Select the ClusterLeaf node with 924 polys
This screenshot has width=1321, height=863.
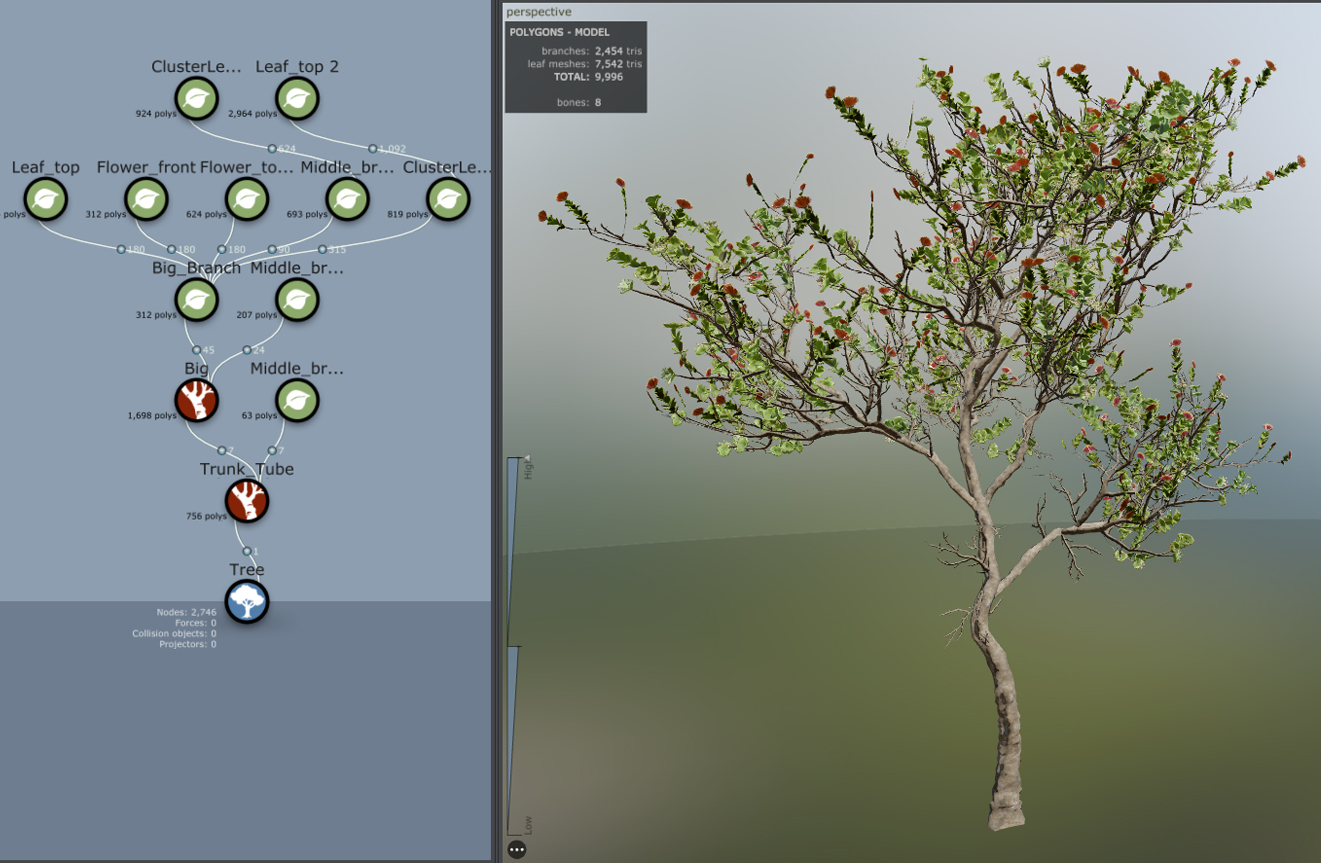[x=196, y=100]
